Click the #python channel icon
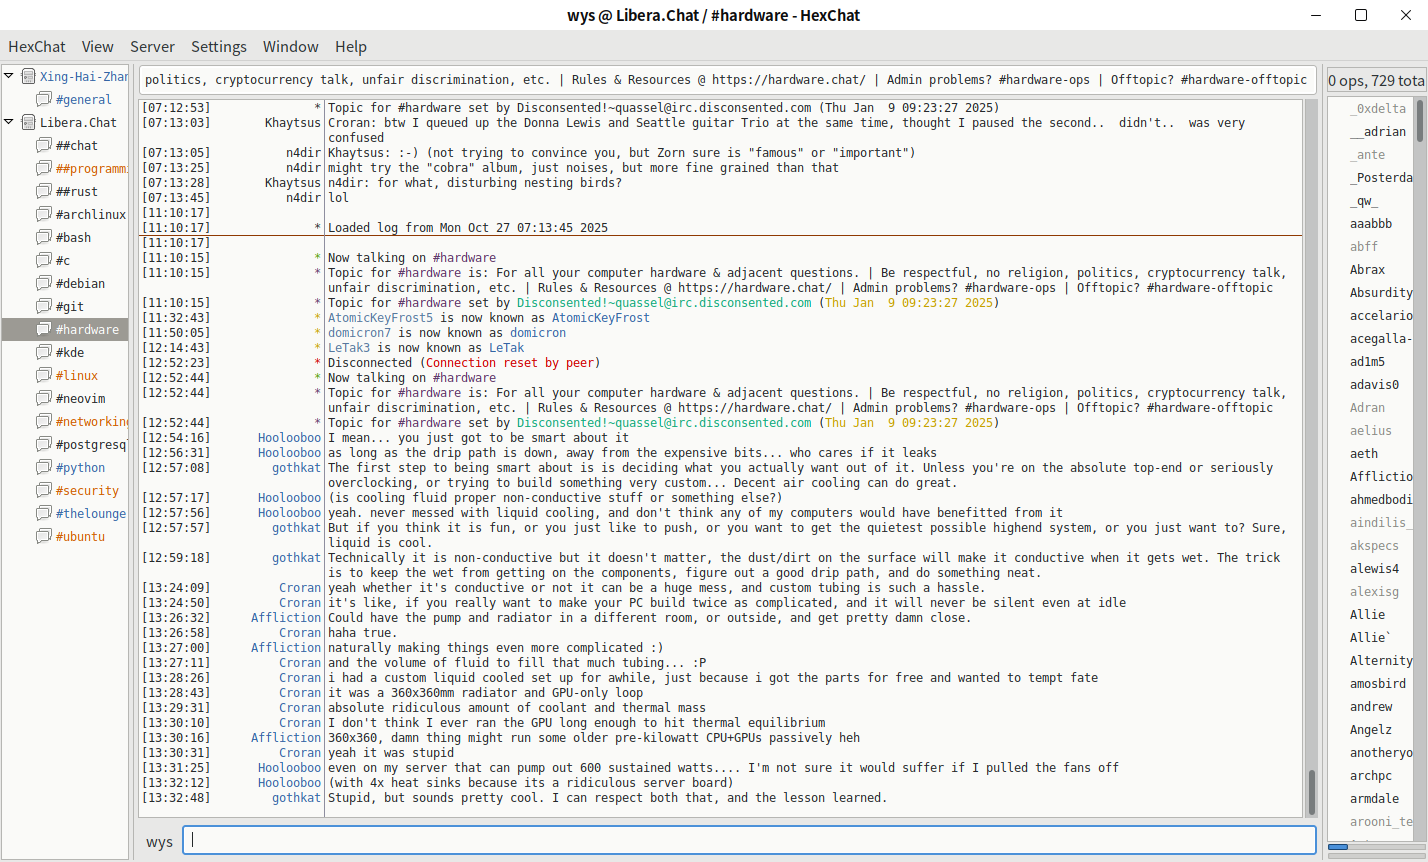 click(44, 467)
